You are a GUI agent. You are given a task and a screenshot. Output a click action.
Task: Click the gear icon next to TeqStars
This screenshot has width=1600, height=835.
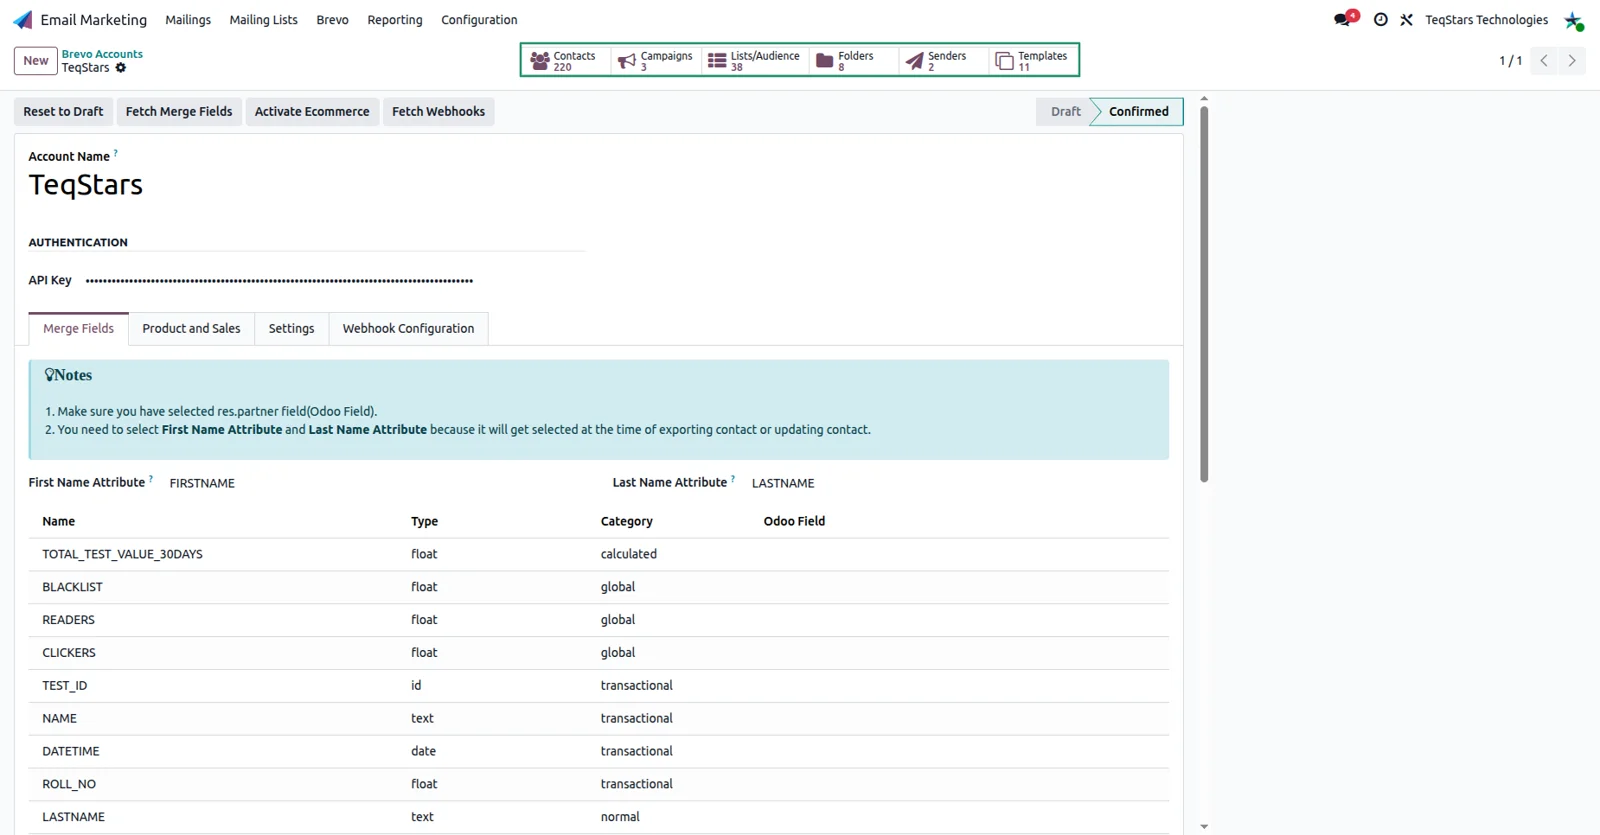[x=121, y=68]
